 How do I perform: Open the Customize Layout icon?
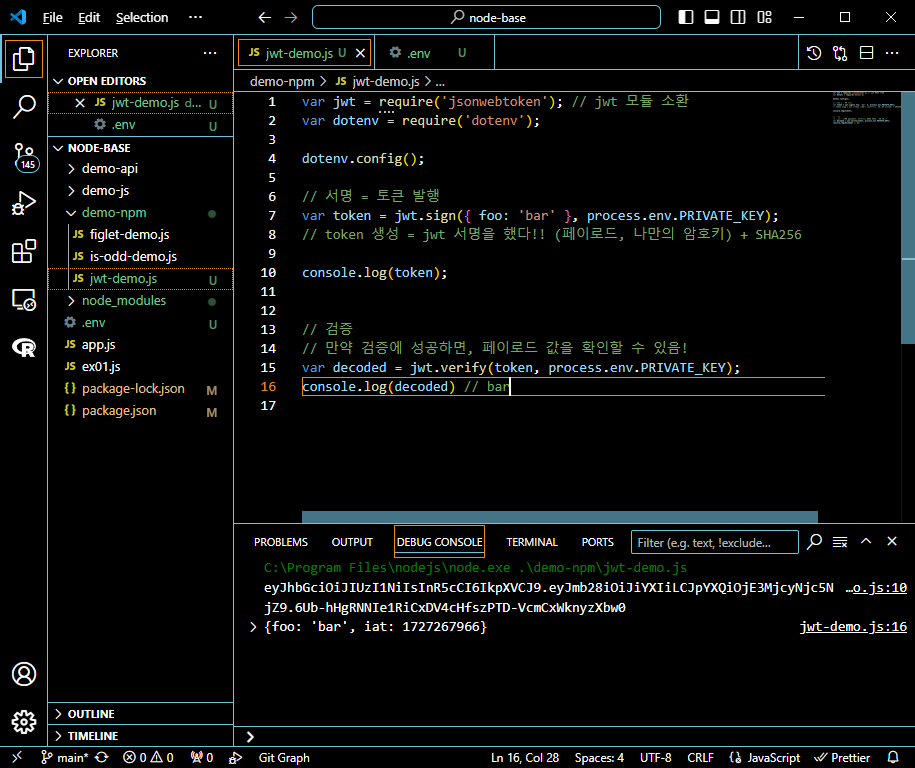point(764,18)
